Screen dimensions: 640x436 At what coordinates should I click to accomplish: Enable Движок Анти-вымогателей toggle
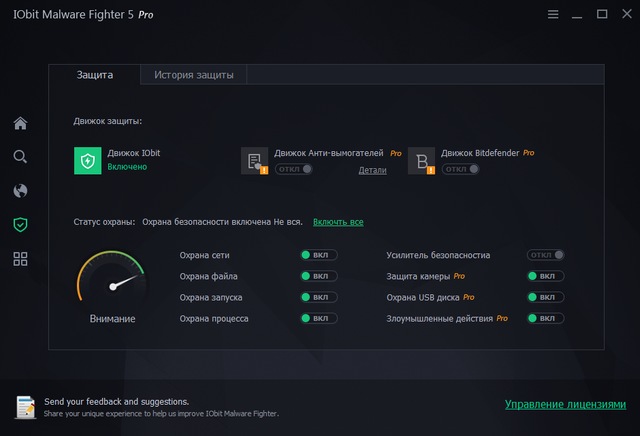[294, 169]
